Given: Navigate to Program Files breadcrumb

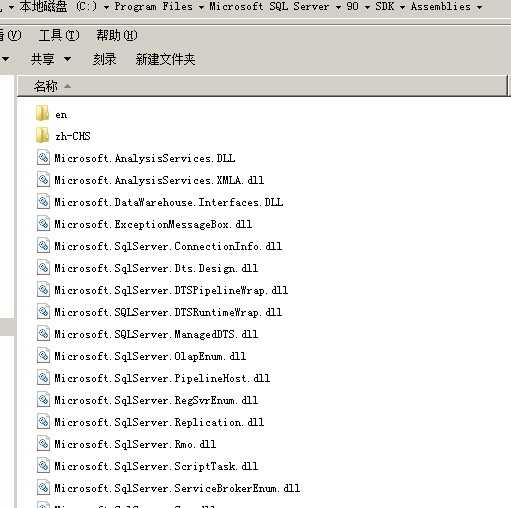Looking at the screenshot, I should click(153, 6).
